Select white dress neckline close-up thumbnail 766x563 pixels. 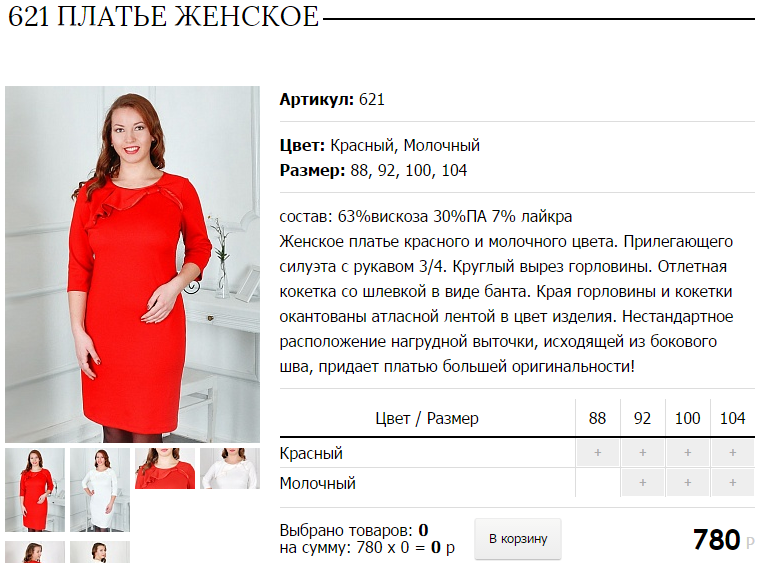coord(230,468)
